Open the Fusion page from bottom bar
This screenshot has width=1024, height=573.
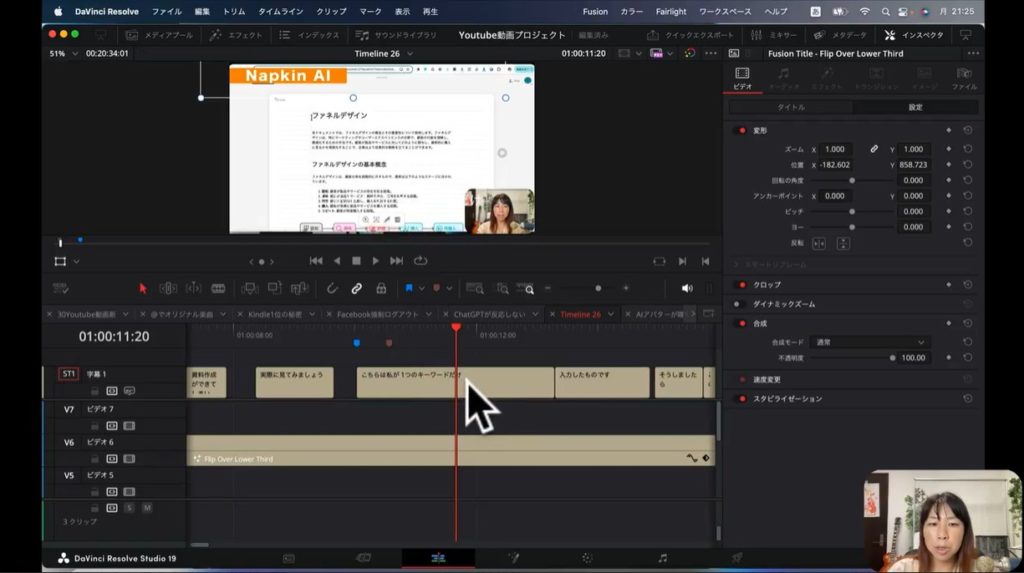(513, 558)
